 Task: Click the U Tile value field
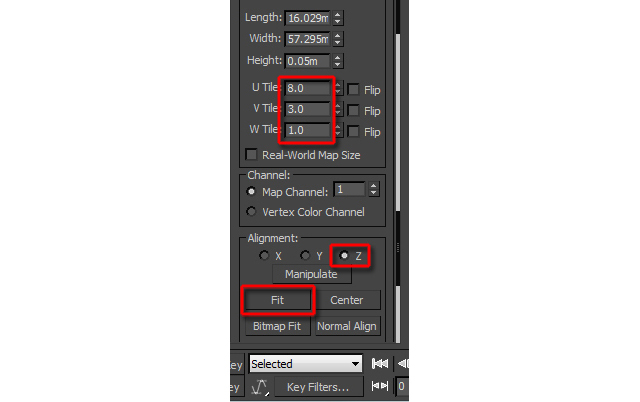(307, 88)
